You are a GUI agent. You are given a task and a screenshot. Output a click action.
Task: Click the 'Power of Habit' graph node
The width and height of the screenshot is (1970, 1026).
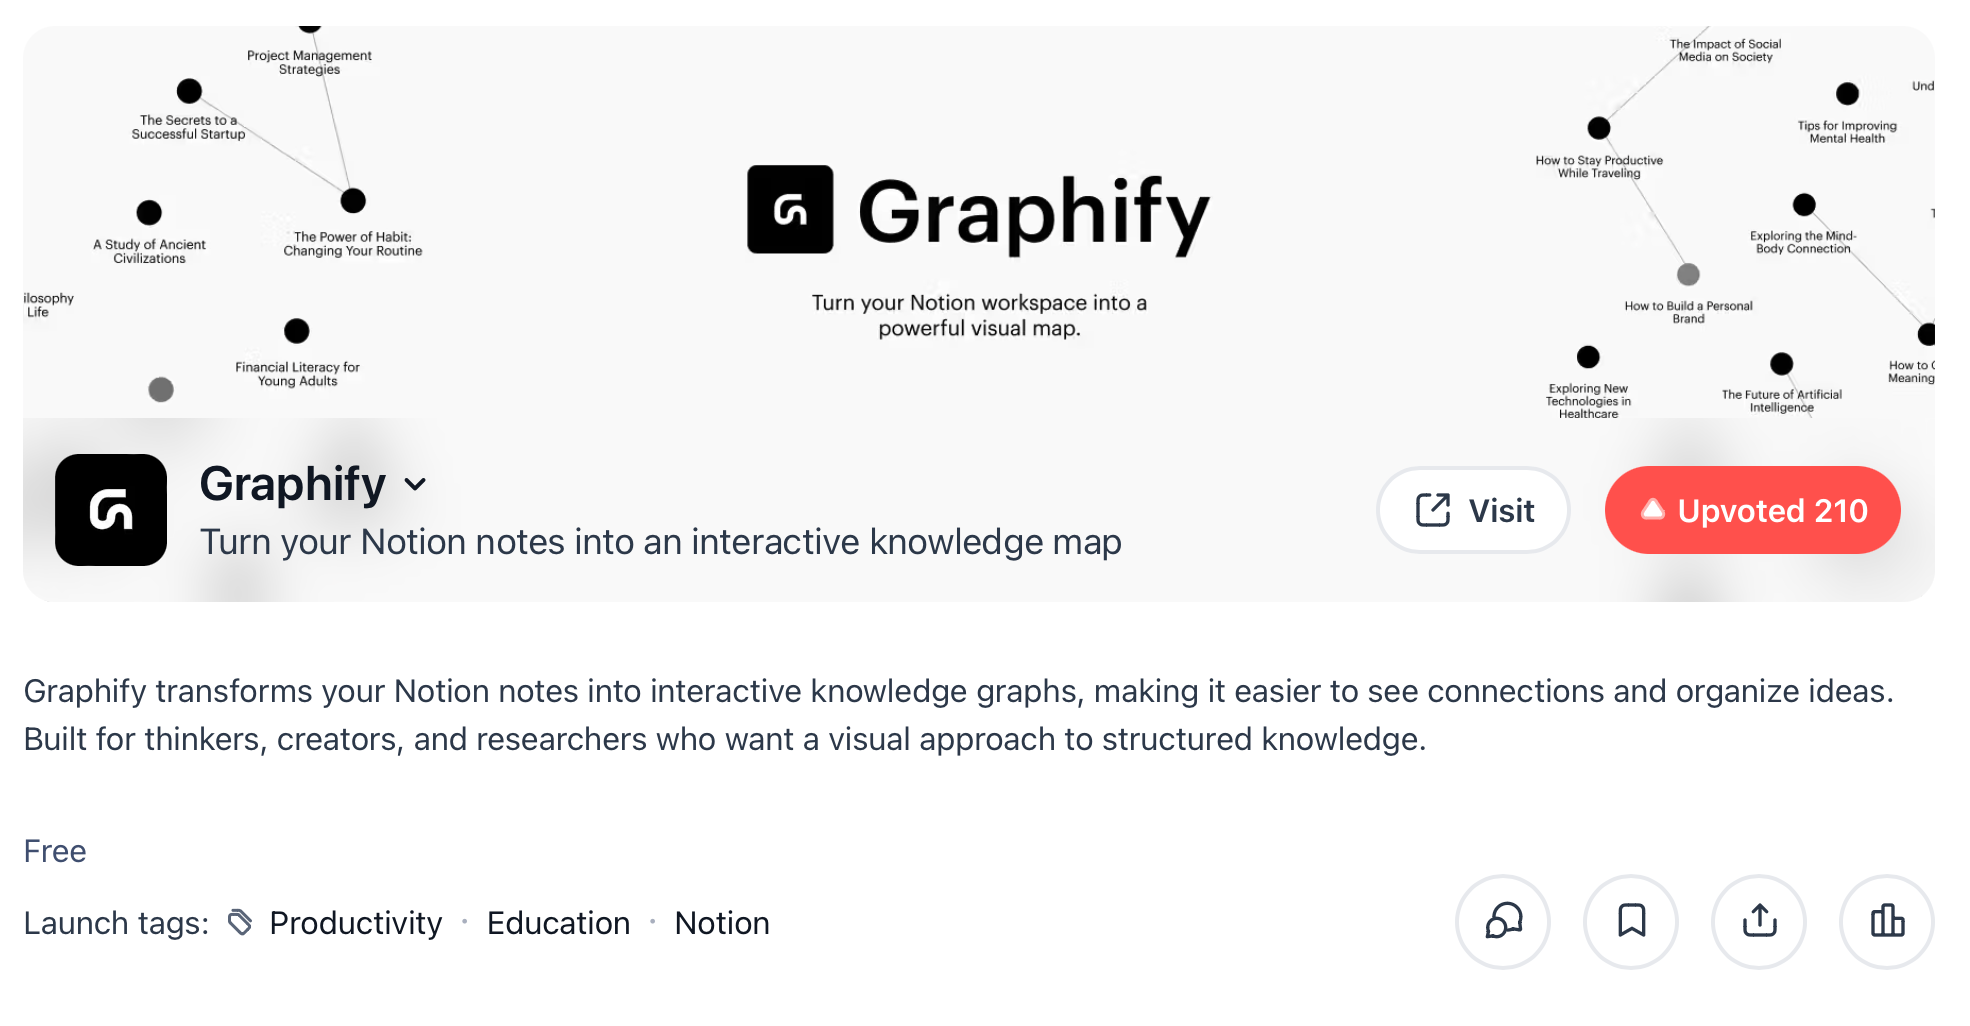[353, 201]
